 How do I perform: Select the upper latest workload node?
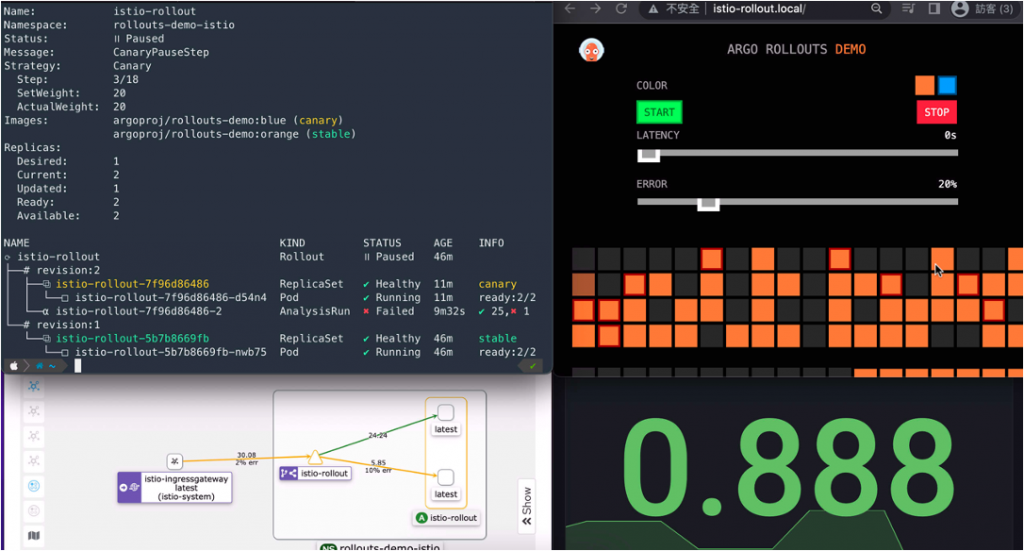click(x=445, y=413)
